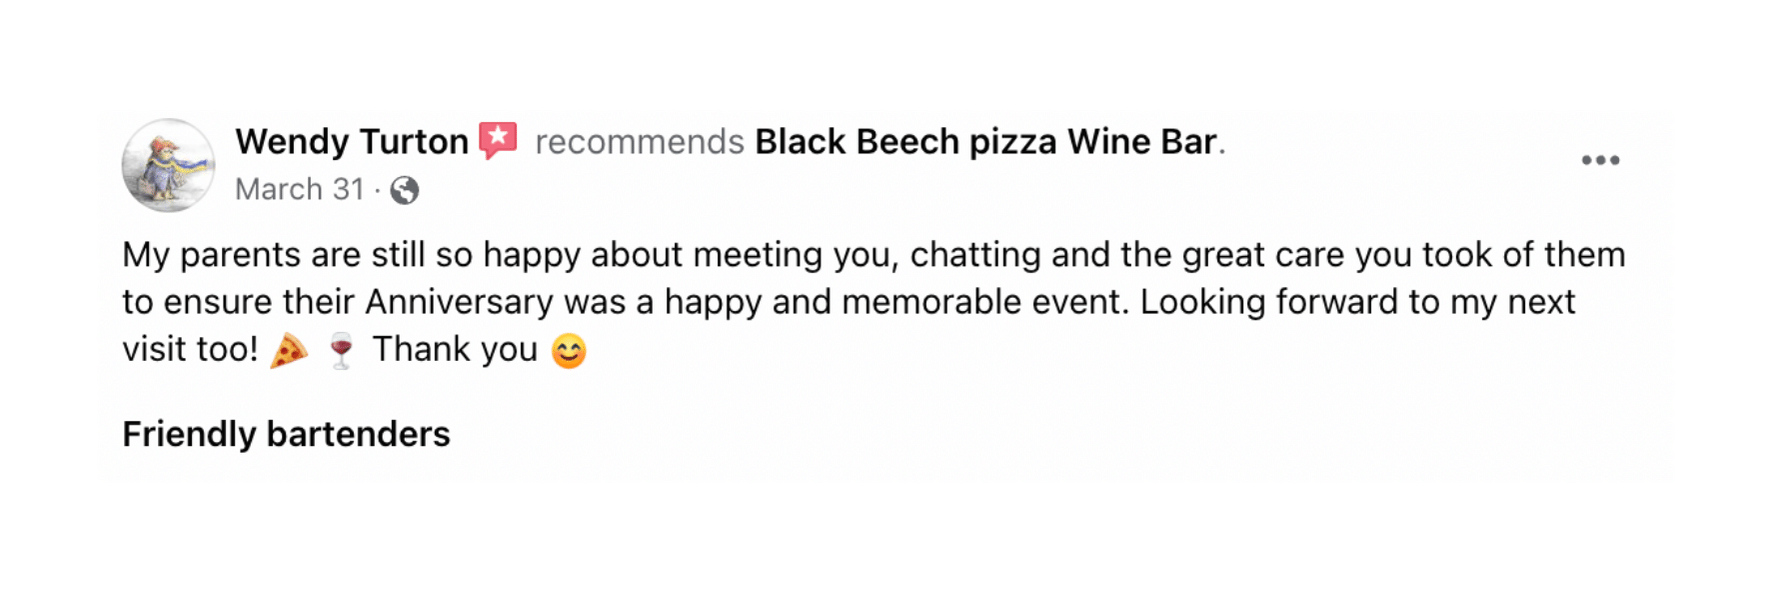This screenshot has width=1772, height=591.
Task: Open the post options three-dot menu
Action: (1600, 160)
